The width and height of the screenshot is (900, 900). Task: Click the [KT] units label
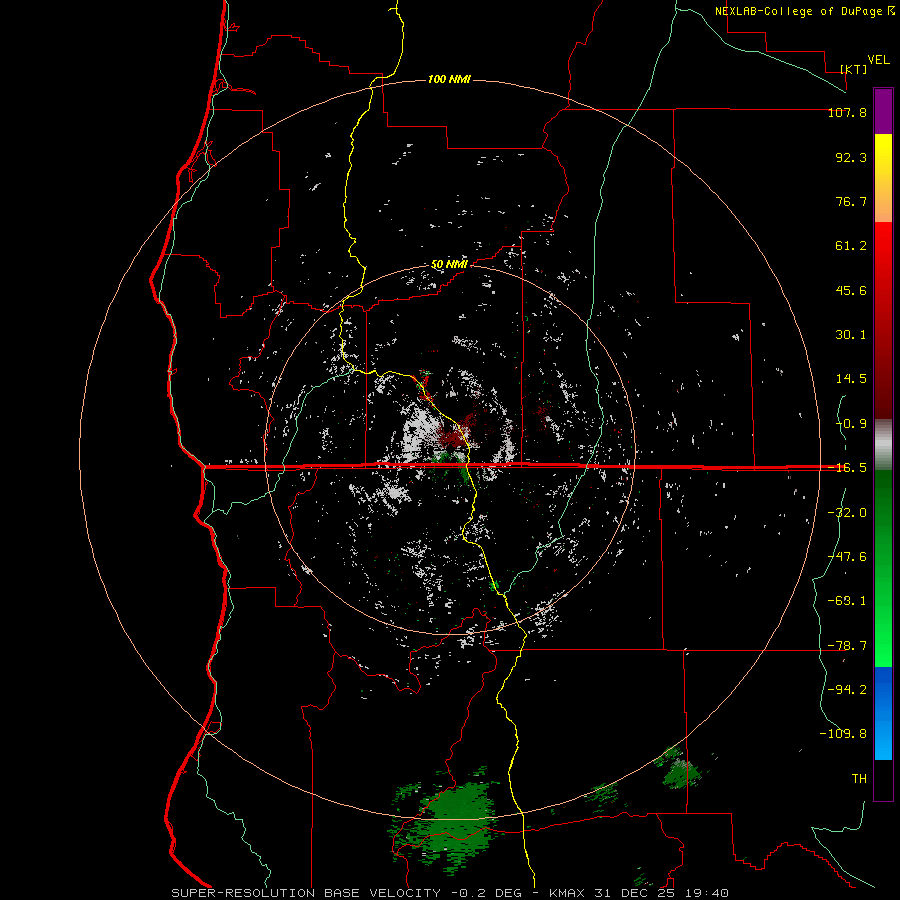click(x=854, y=69)
